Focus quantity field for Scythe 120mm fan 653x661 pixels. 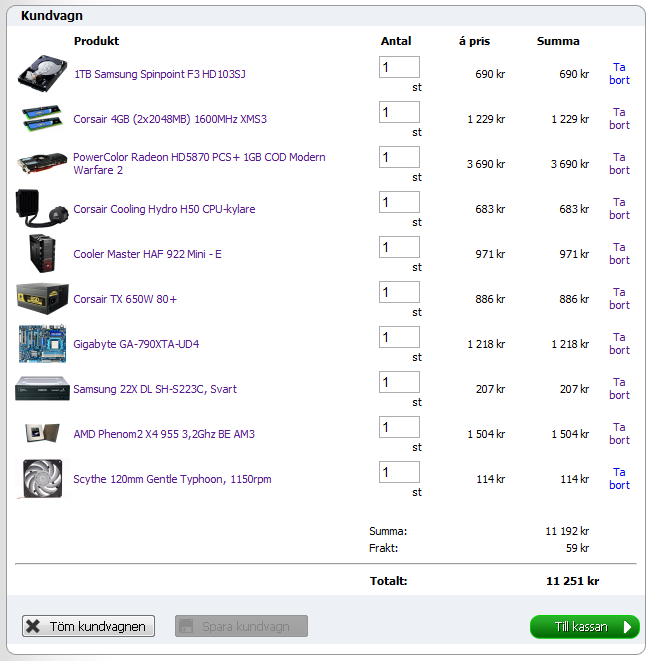coord(399,472)
